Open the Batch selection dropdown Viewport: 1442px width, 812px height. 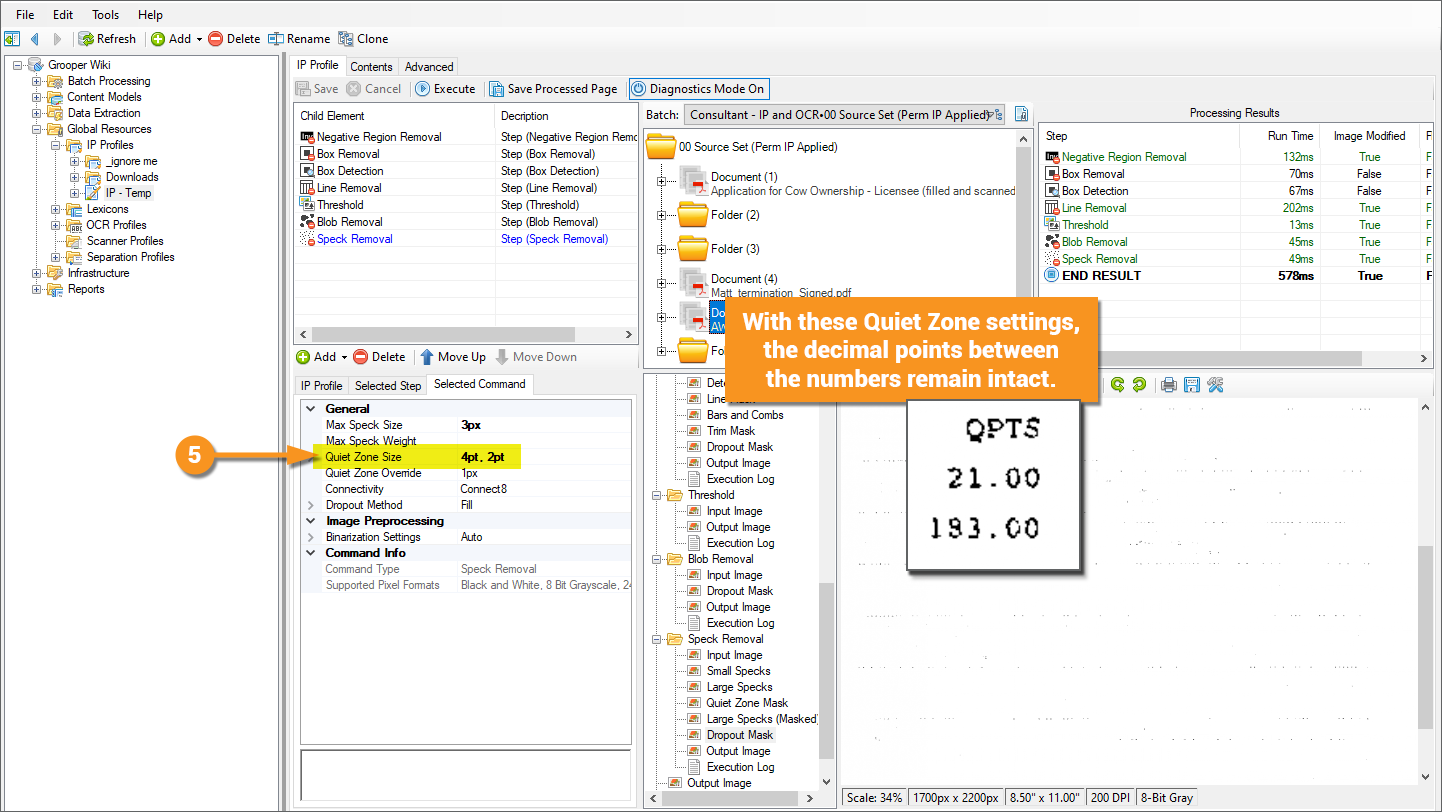pyautogui.click(x=994, y=115)
